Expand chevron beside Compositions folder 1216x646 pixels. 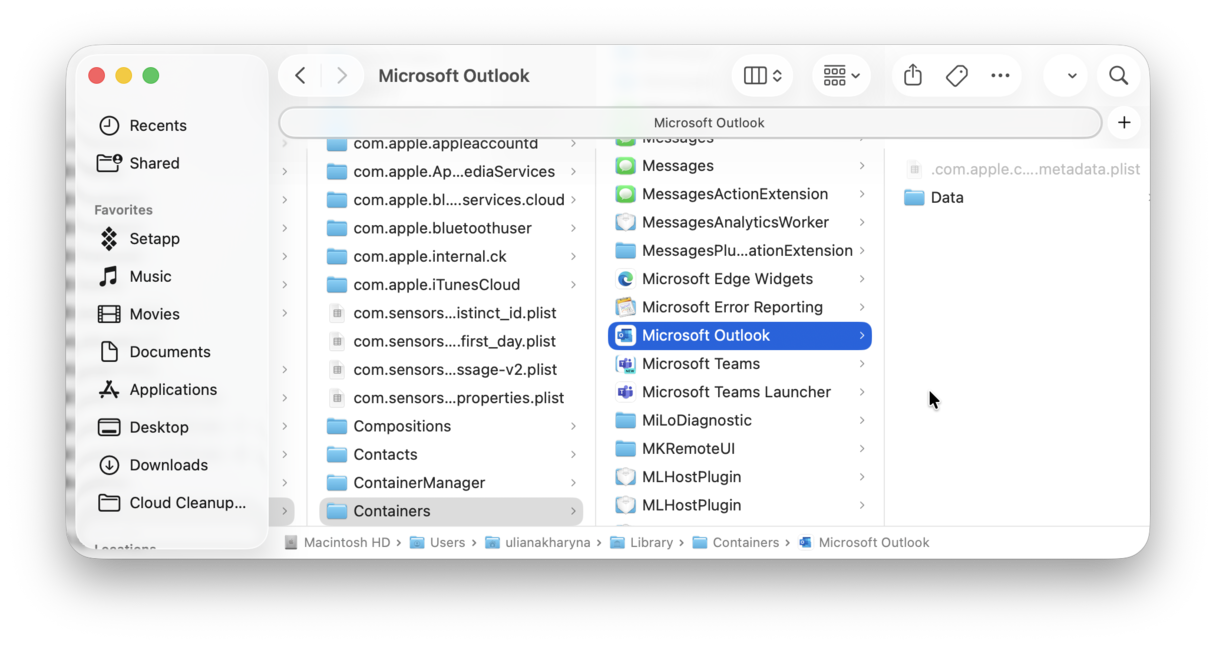pos(573,426)
